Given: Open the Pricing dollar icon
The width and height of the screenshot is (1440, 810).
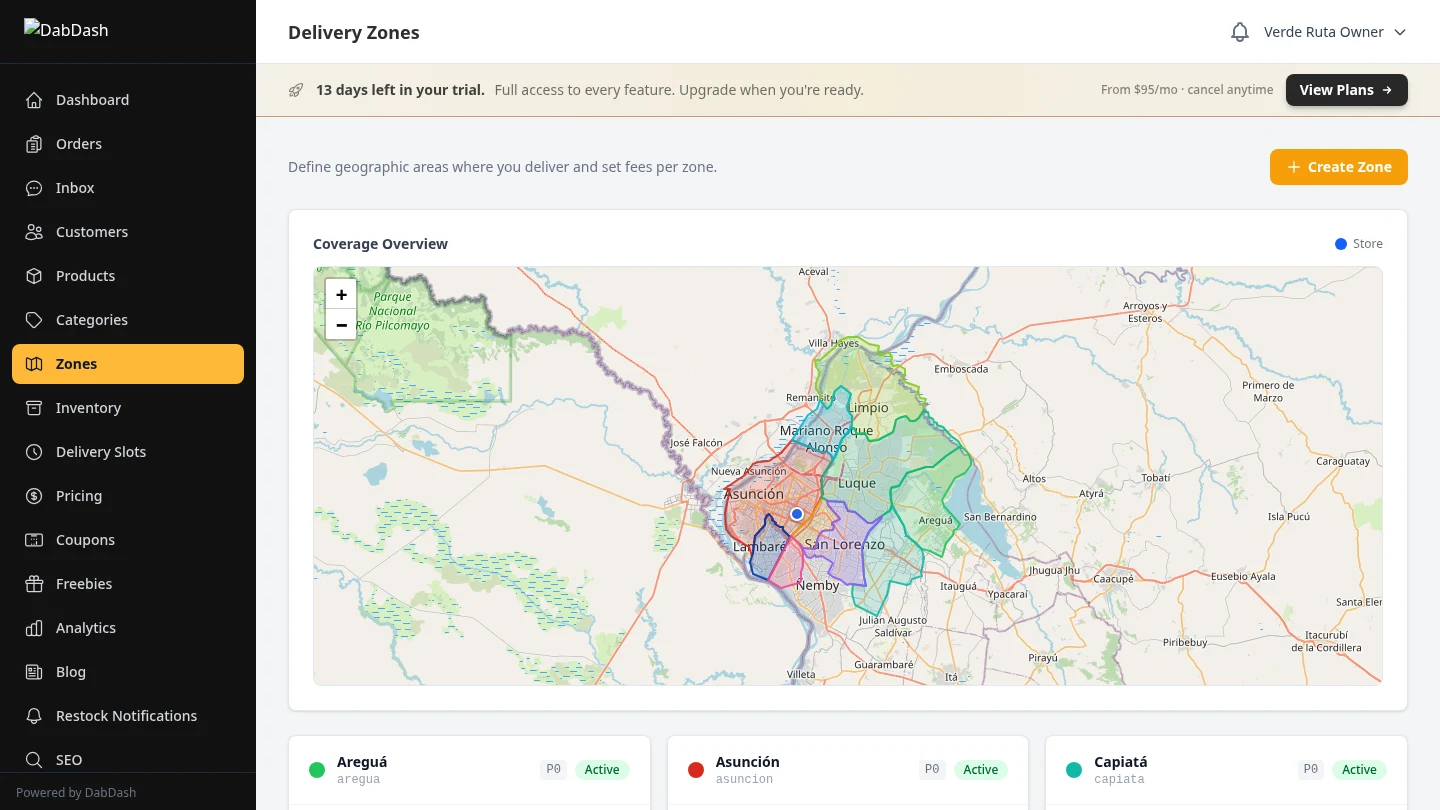Looking at the screenshot, I should 35,496.
